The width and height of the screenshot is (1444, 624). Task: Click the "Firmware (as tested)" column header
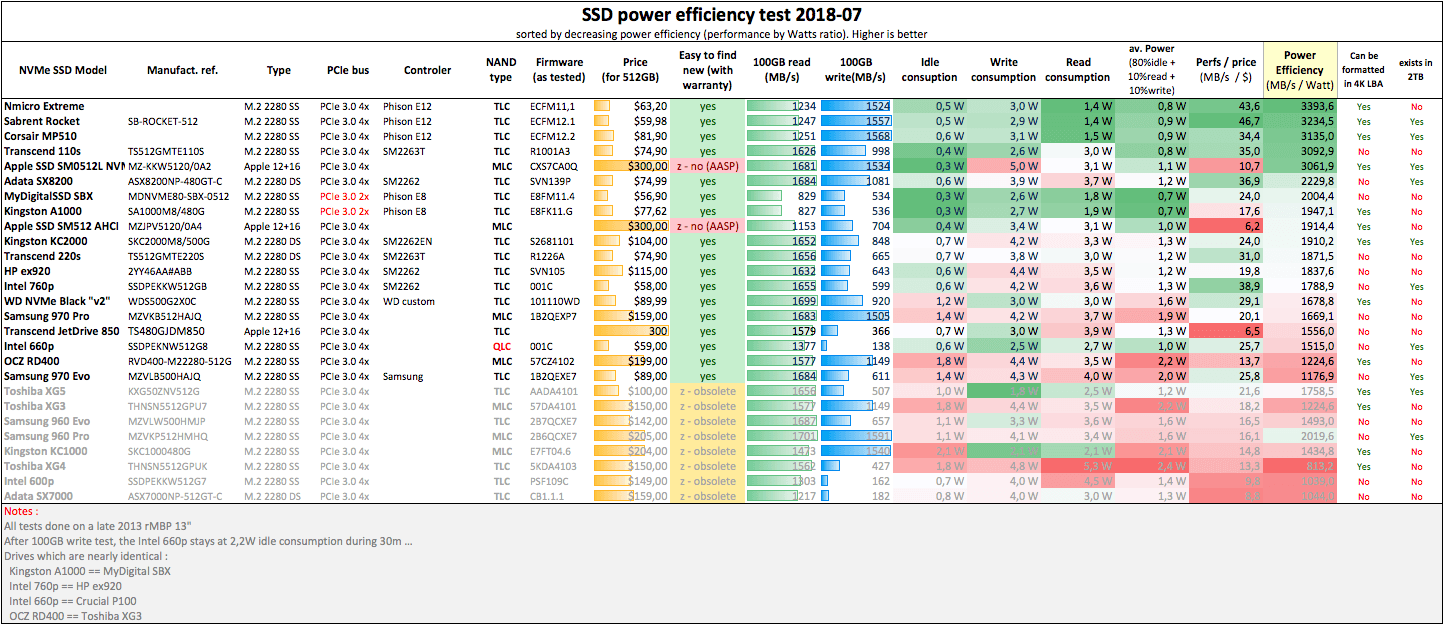click(x=559, y=70)
